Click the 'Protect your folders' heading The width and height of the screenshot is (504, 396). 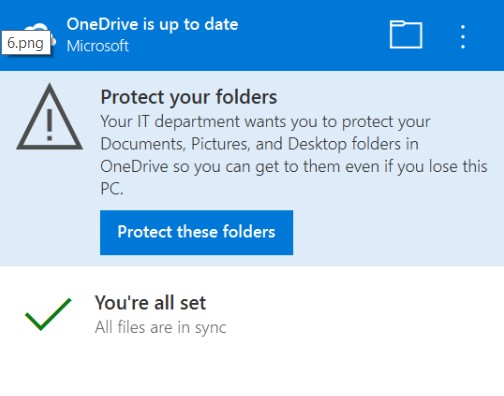click(189, 97)
